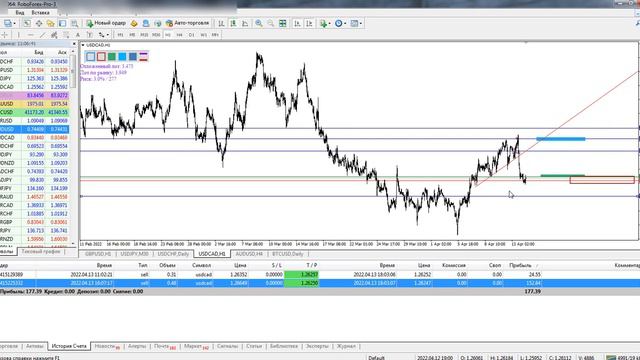The width and height of the screenshot is (640, 360).
Task: Click the zoom out magnifier icon
Action: click(271, 23)
